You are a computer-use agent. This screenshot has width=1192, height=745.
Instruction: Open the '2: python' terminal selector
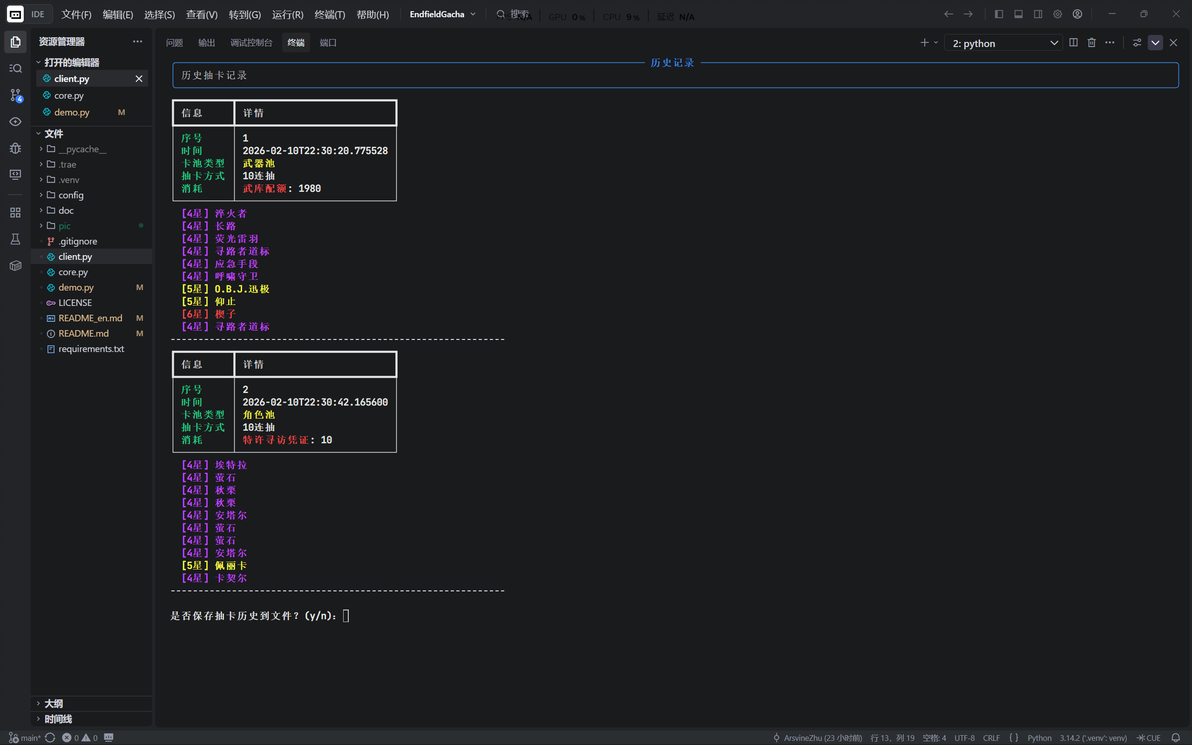pyautogui.click(x=1003, y=43)
